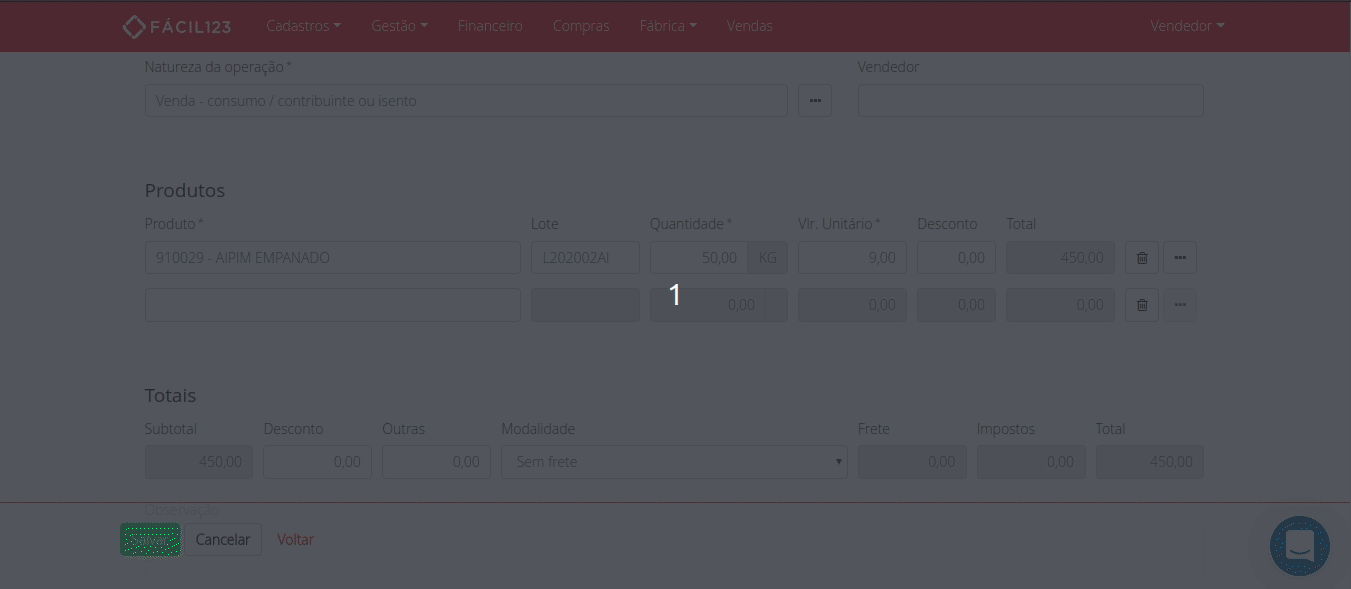
Task: Click the Cancelar button
Action: [223, 540]
